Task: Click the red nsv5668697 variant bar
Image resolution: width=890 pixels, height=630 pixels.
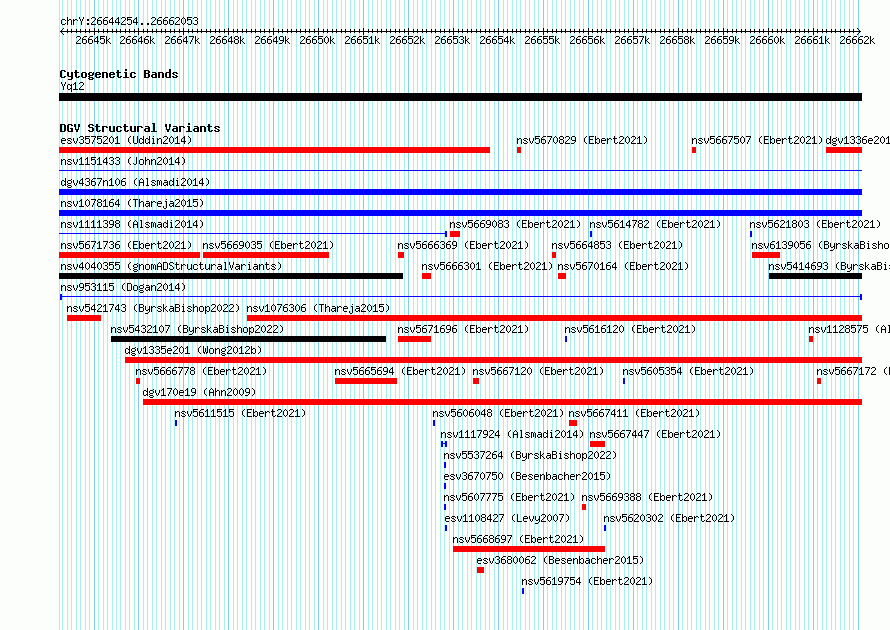Action: (x=529, y=549)
